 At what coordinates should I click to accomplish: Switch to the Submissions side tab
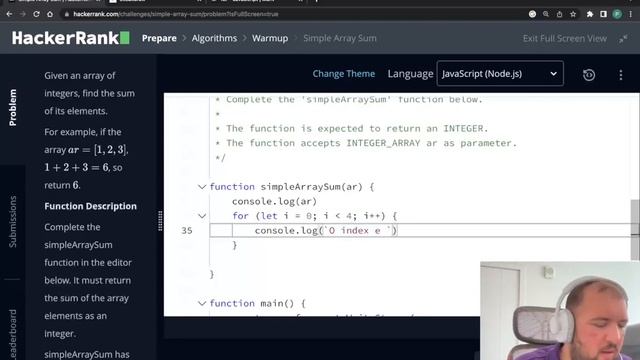tap(13, 222)
